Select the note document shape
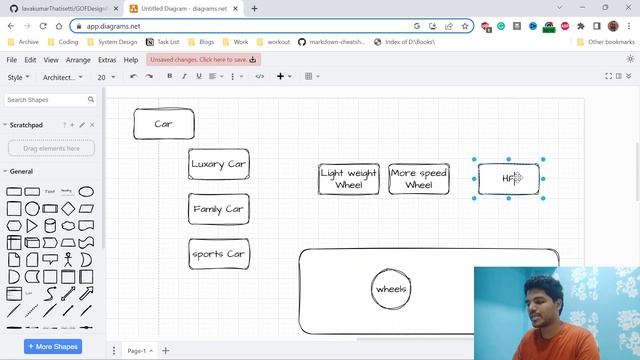Screen dimensions: 640x360 tap(14, 260)
